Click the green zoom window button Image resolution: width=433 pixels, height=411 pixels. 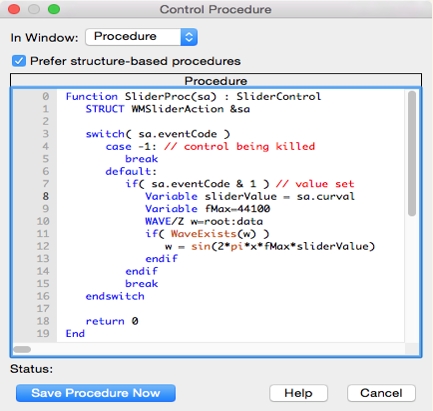[54, 9]
